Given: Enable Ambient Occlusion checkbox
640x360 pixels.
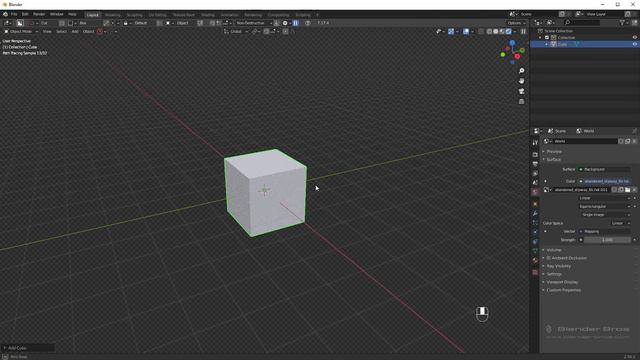Looking at the screenshot, I should 549,258.
